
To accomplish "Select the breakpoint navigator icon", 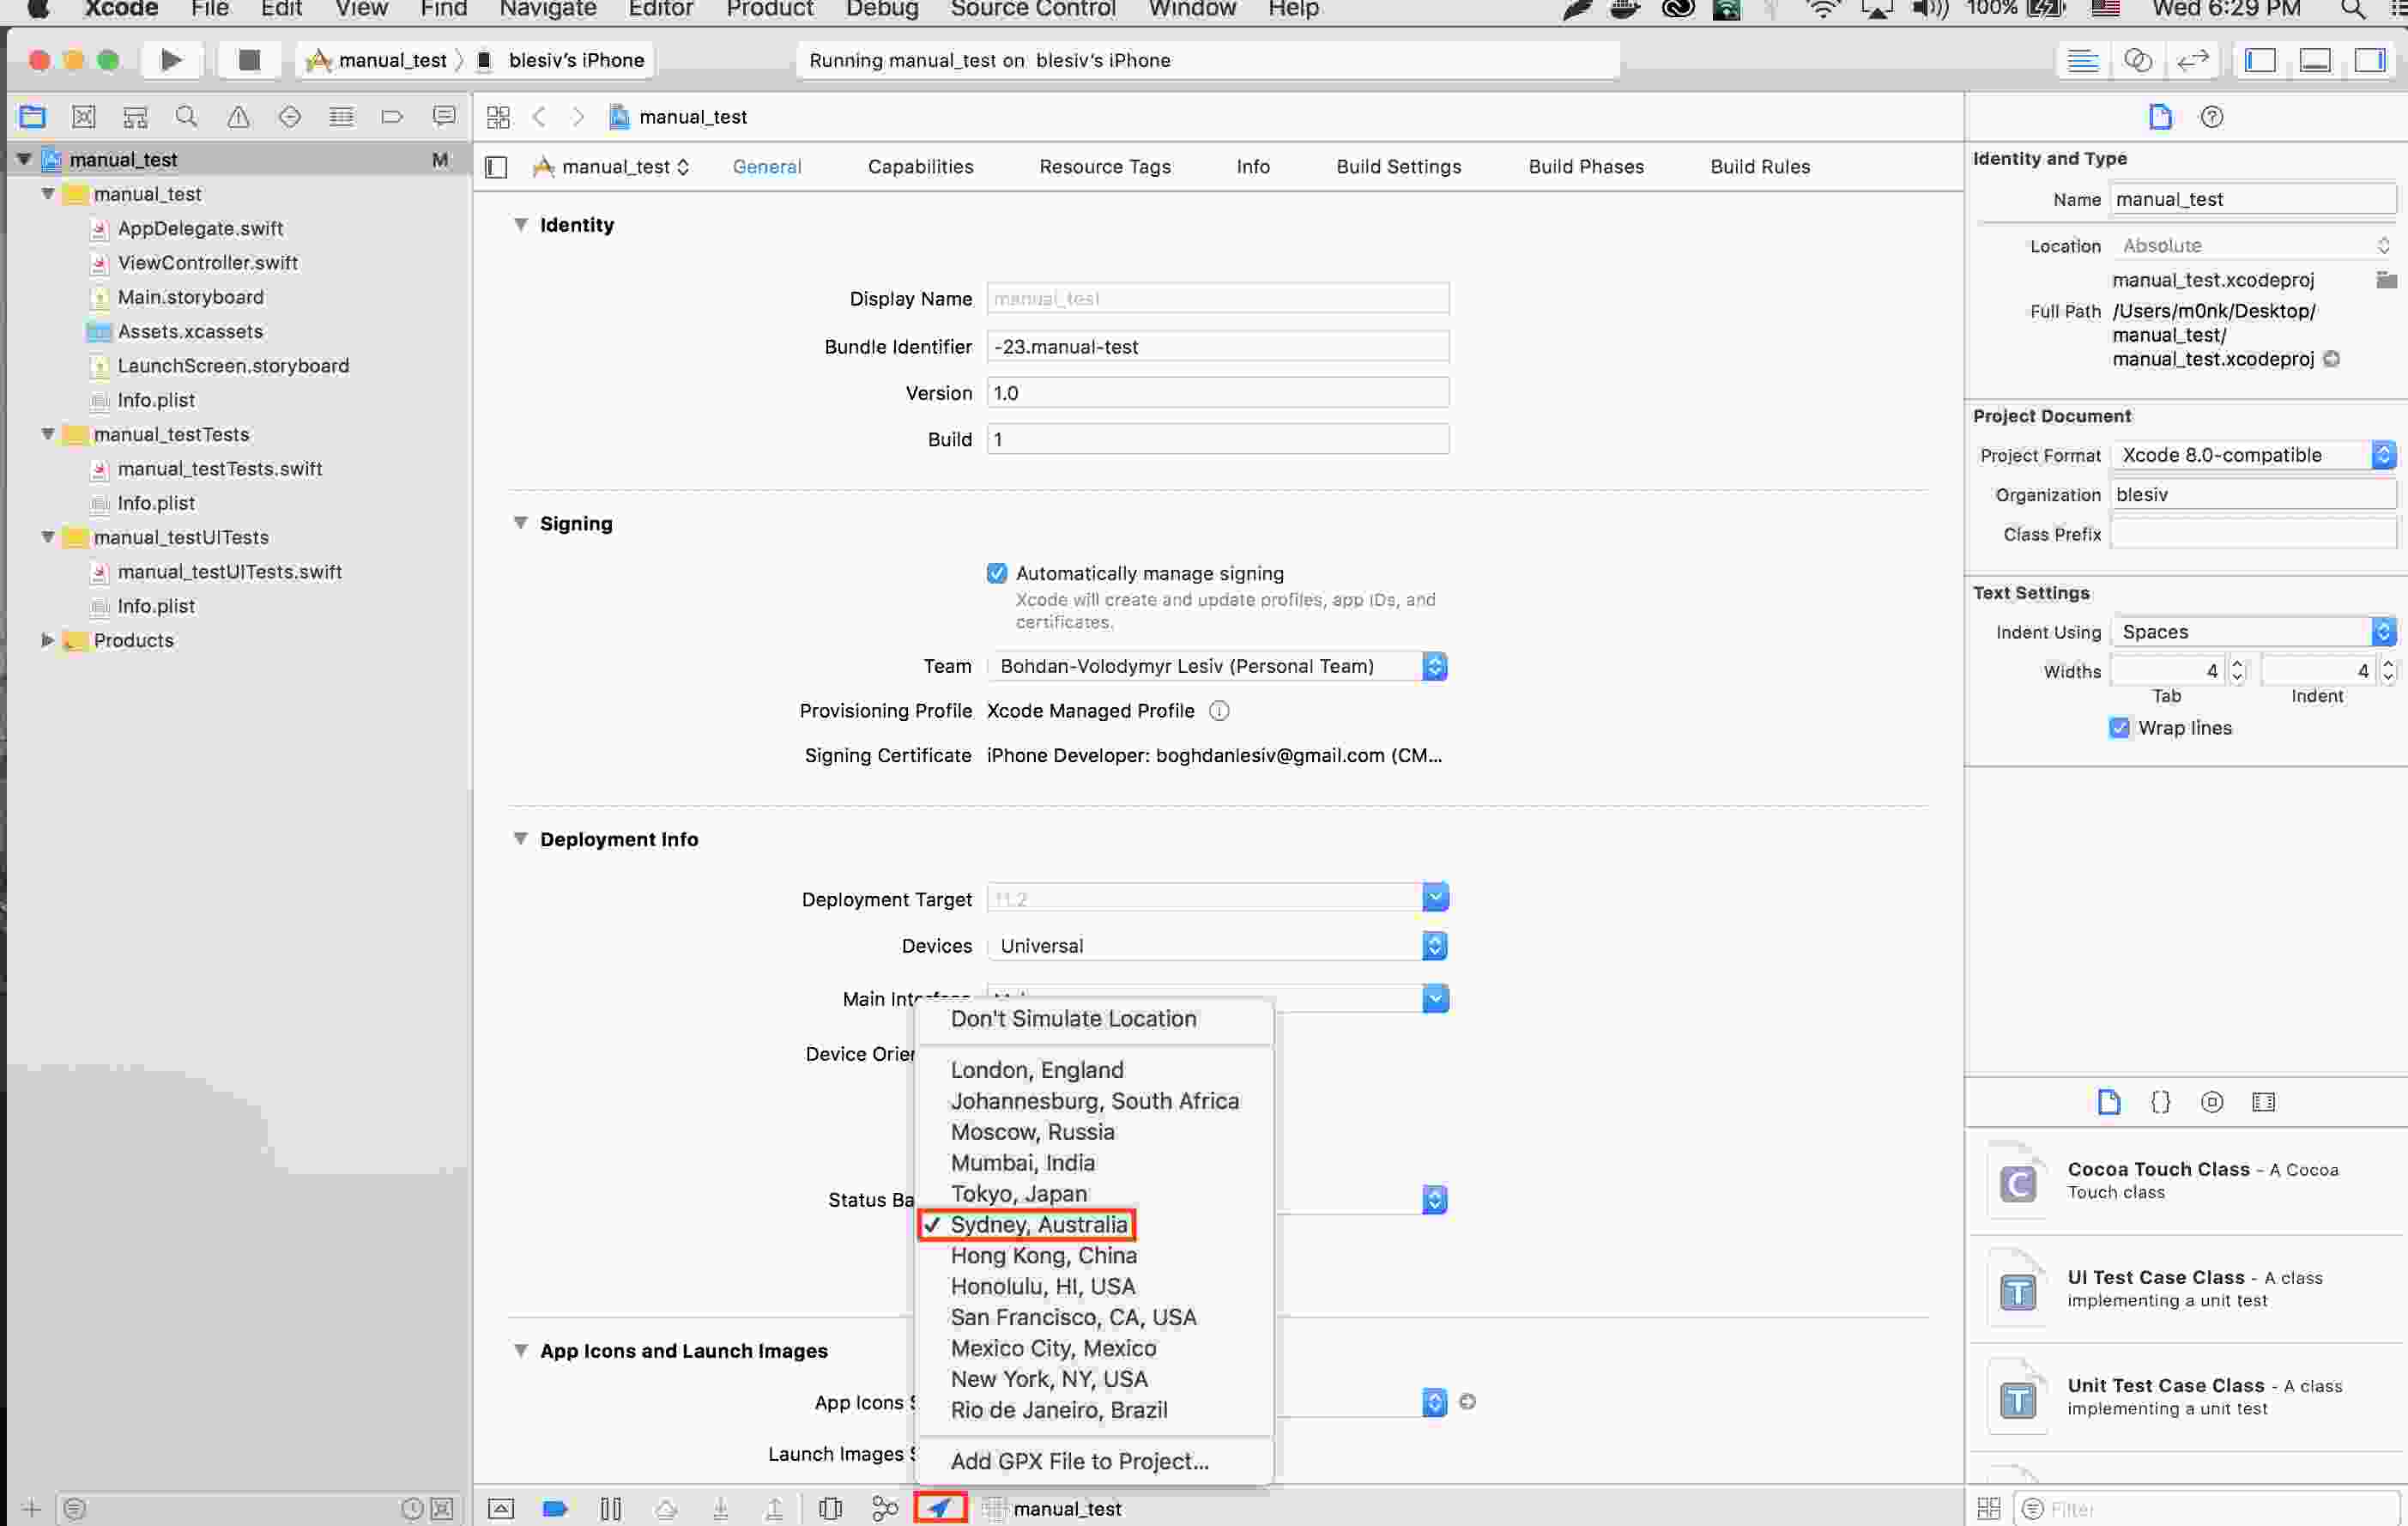I will (393, 116).
